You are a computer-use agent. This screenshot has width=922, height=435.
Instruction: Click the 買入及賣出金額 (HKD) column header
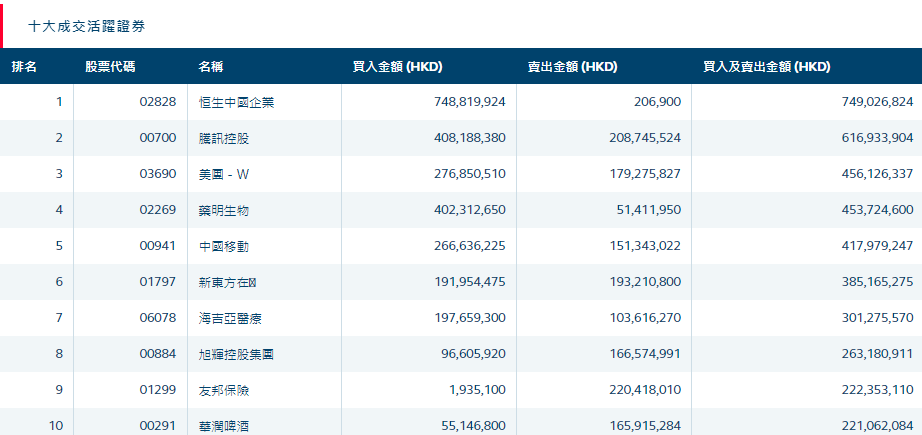(767, 67)
